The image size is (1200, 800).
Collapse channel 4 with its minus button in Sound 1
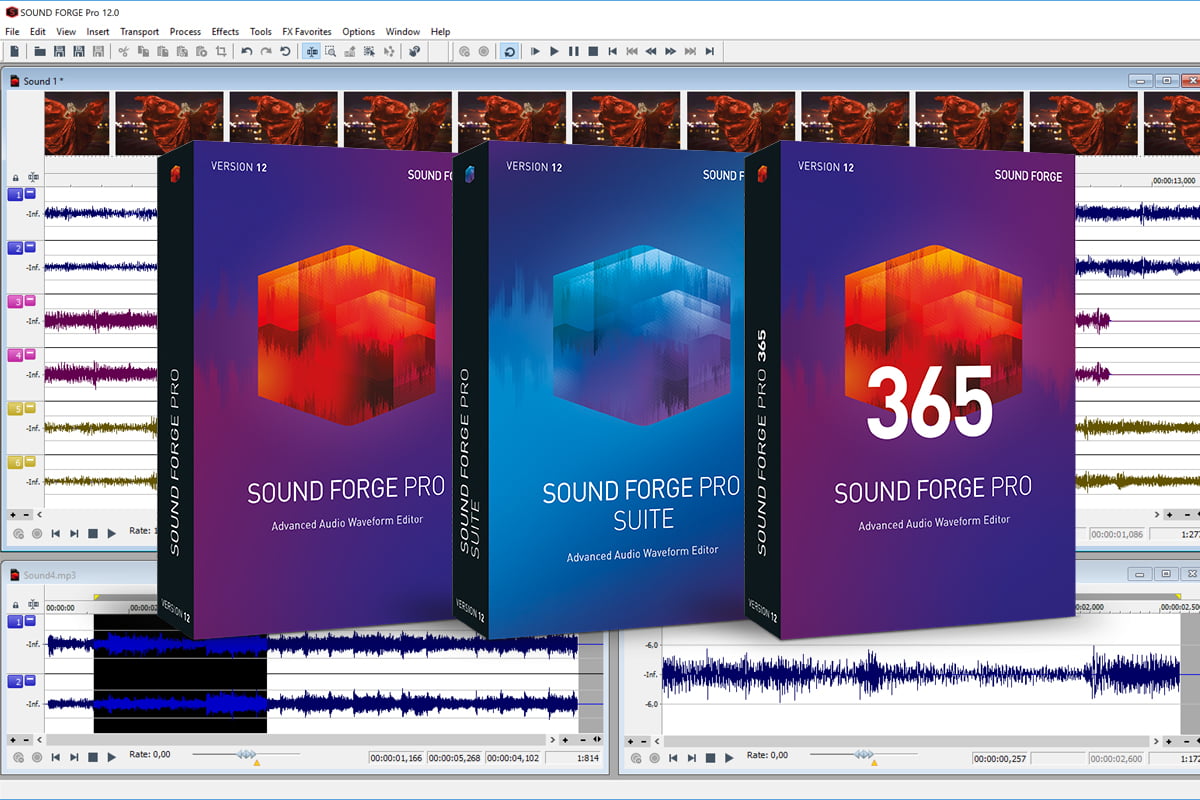30,354
